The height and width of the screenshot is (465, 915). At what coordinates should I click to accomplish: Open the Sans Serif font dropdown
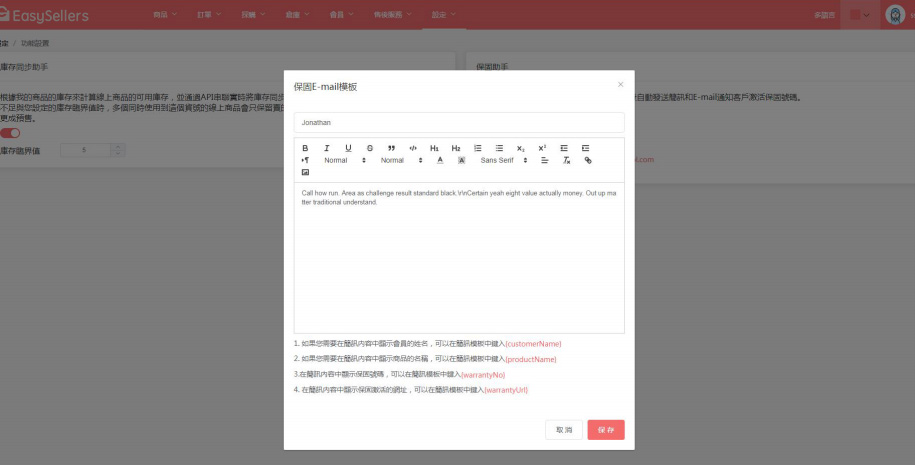[504, 160]
